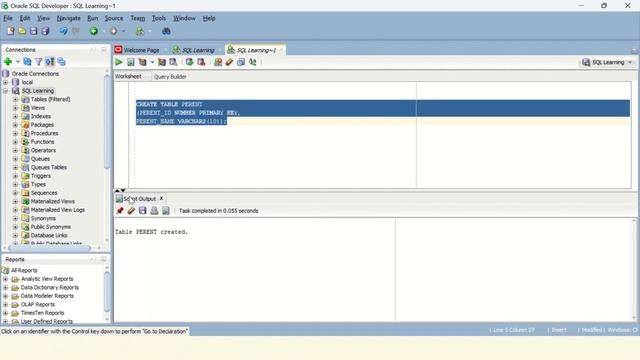Select Public Synonyms tree item

tap(51, 227)
